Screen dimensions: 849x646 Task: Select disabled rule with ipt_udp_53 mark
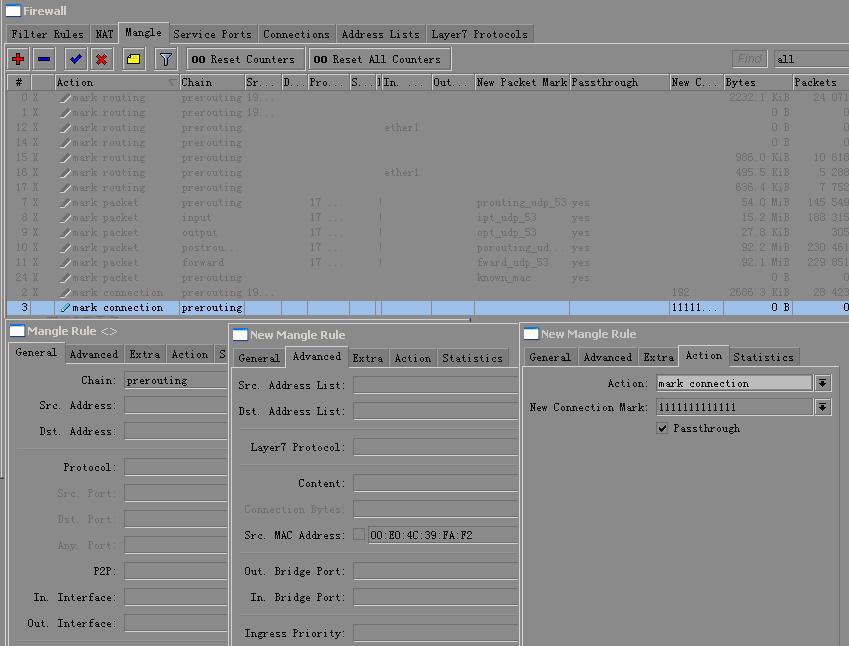(427, 218)
